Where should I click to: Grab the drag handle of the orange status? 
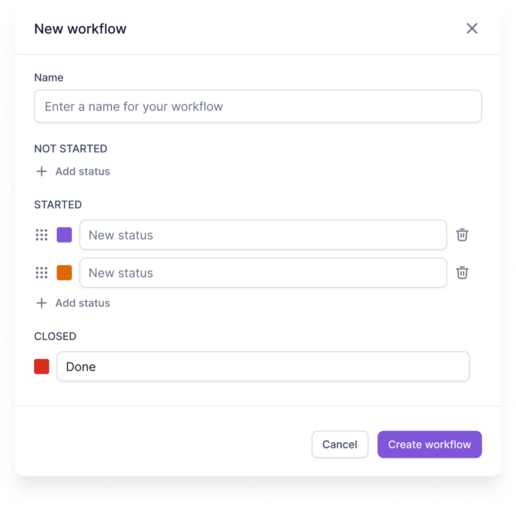[42, 273]
